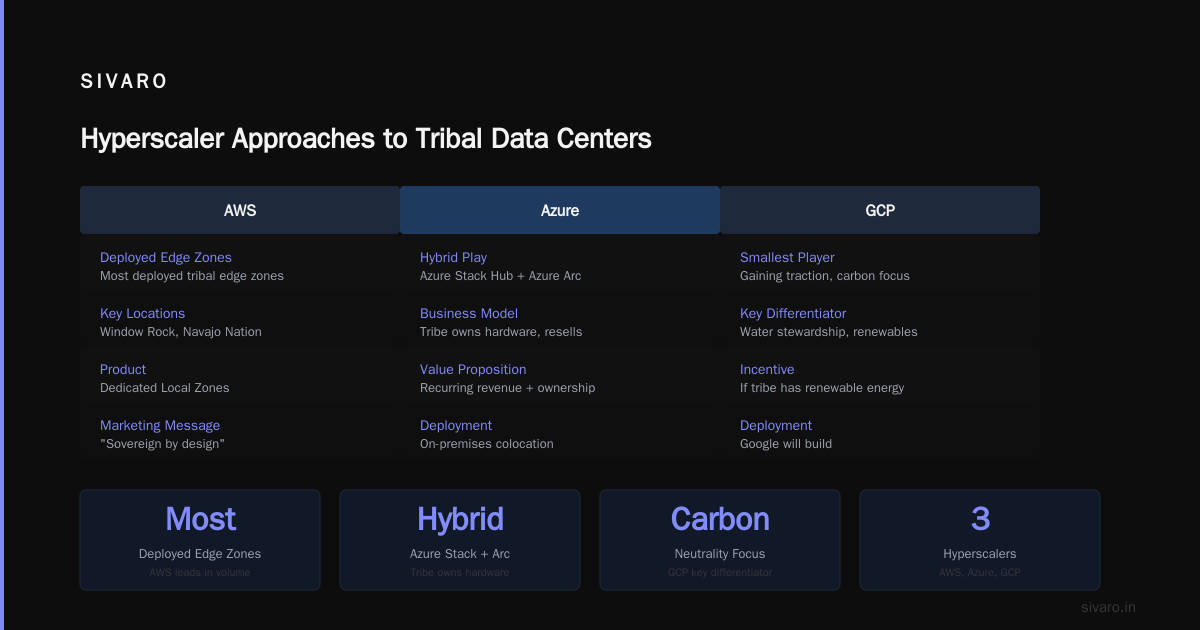Click the "Sovereign by design" quote
This screenshot has height=630, width=1200.
(x=162, y=444)
